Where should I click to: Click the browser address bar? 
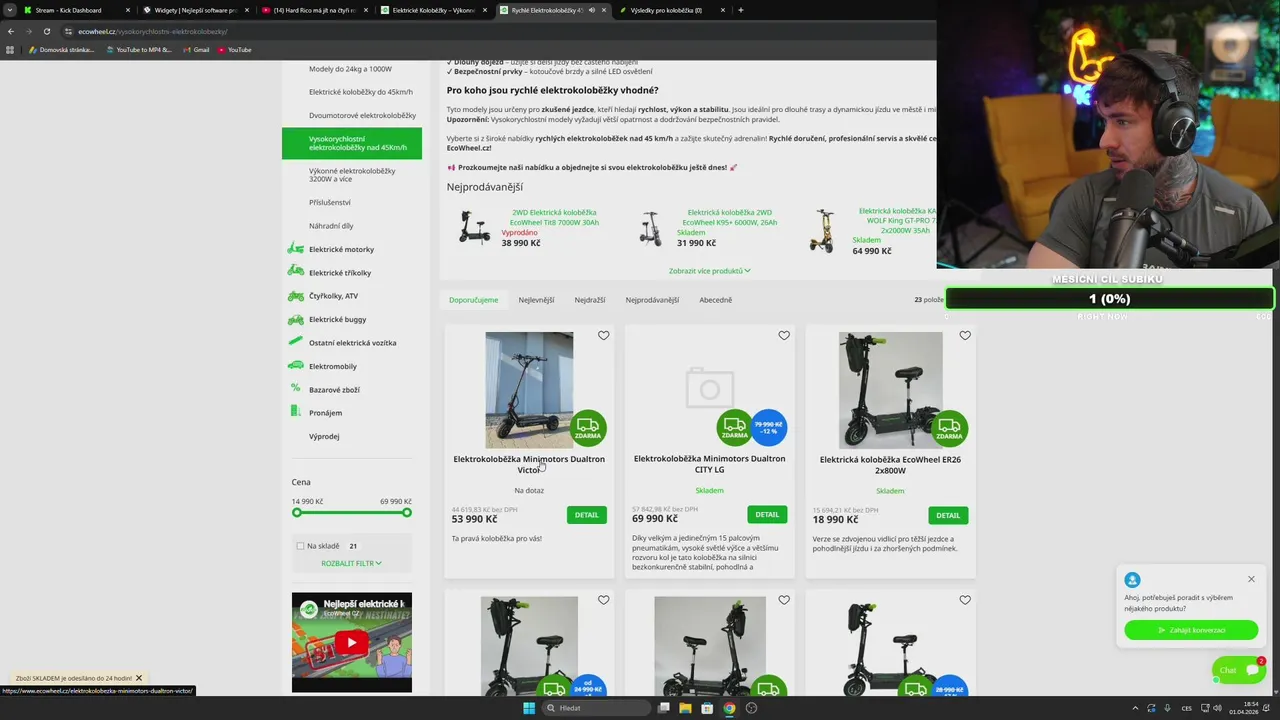coord(500,31)
